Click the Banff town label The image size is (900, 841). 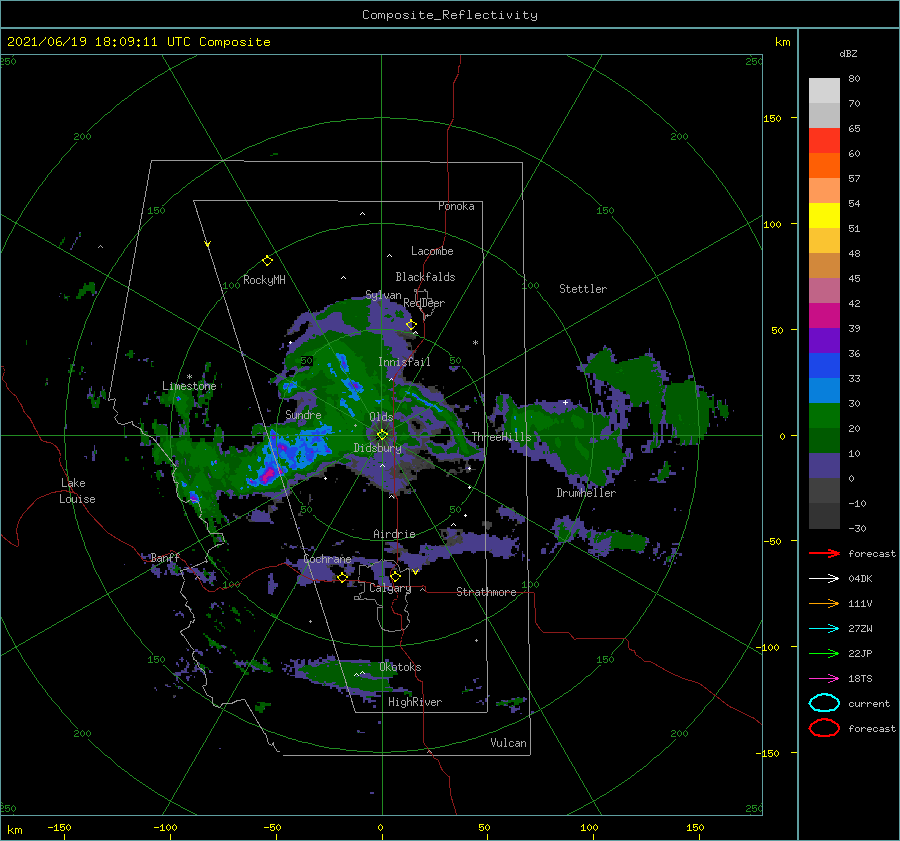(165, 557)
